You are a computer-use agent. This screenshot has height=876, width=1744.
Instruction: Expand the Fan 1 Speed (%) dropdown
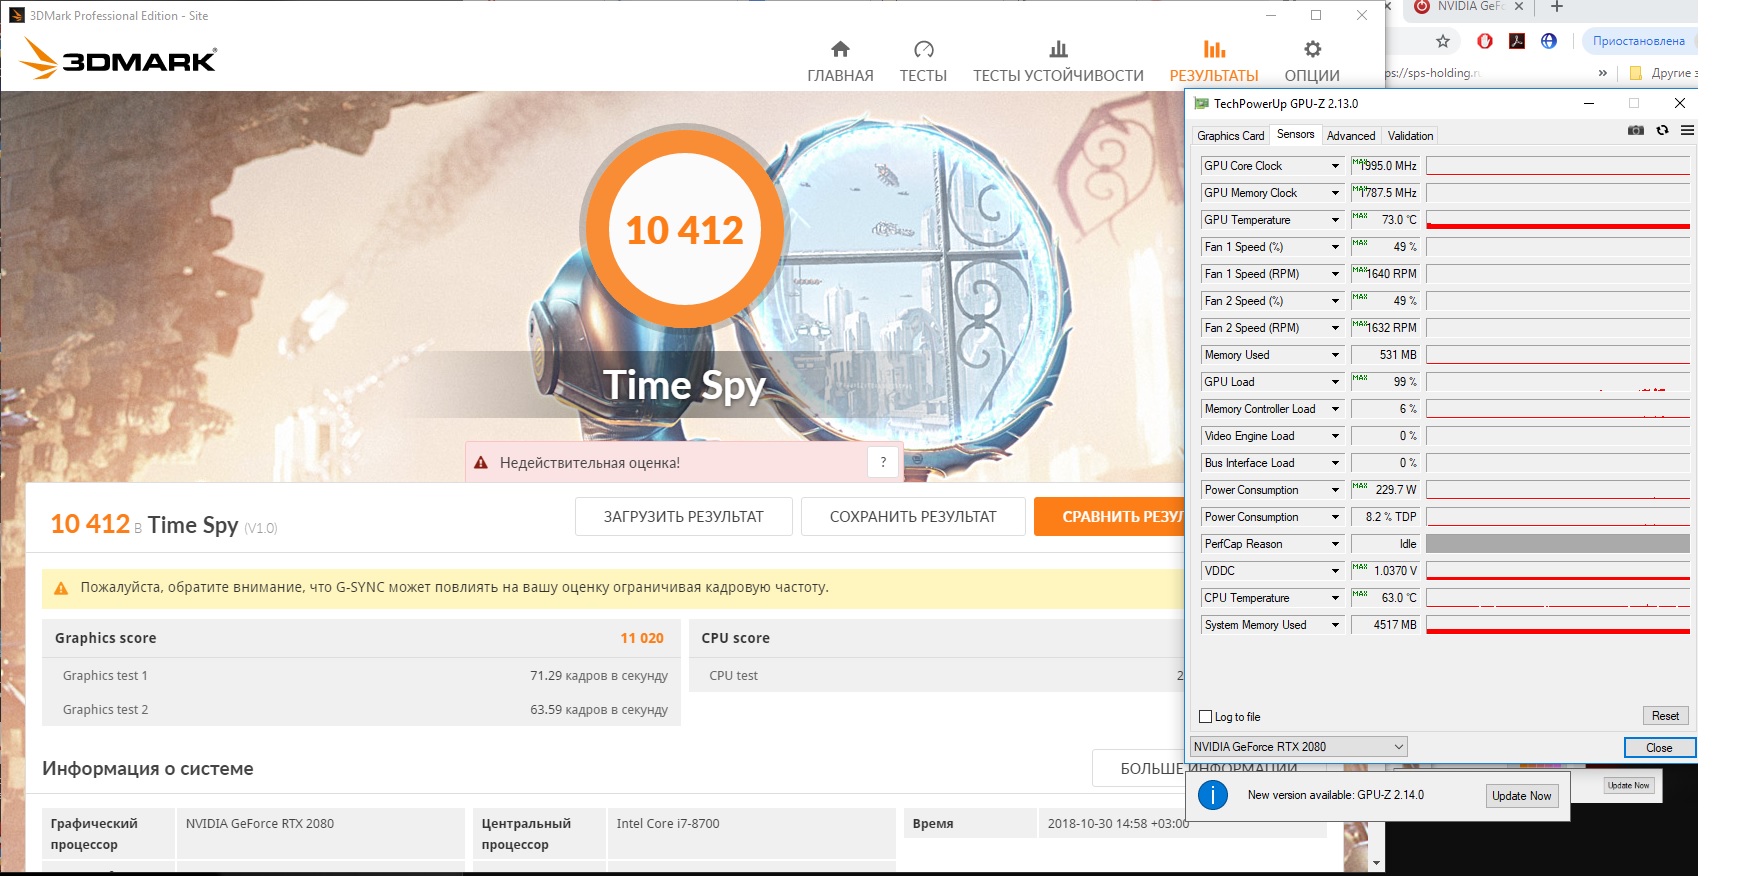[x=1334, y=247]
